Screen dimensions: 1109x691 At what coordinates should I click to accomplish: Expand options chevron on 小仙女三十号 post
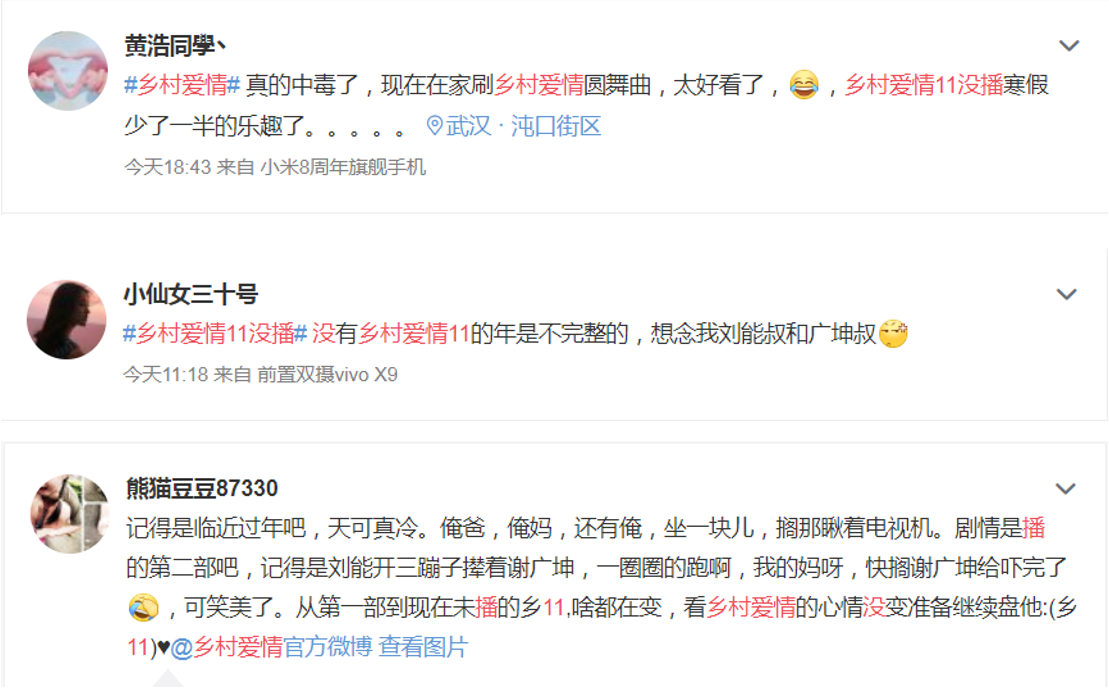tap(1067, 294)
